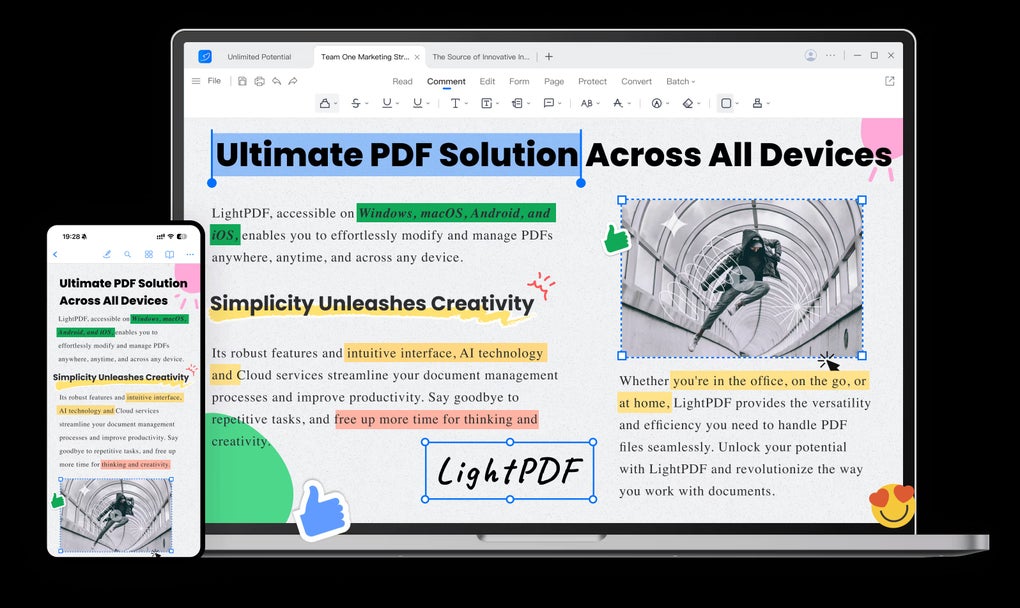Expand the AB tool dropdown arrow
Viewport: 1020px width, 608px height.
tap(598, 104)
